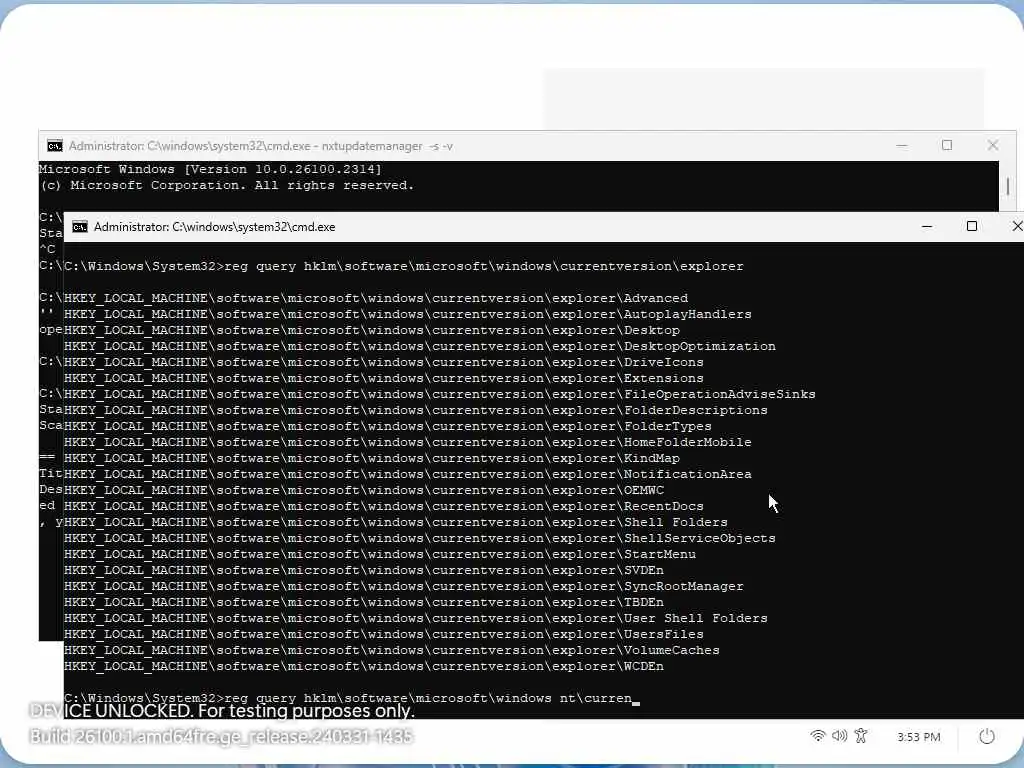1024x768 pixels.
Task: Click the 'reg query ...currentversion\explorer' command line
Action: tap(404, 266)
